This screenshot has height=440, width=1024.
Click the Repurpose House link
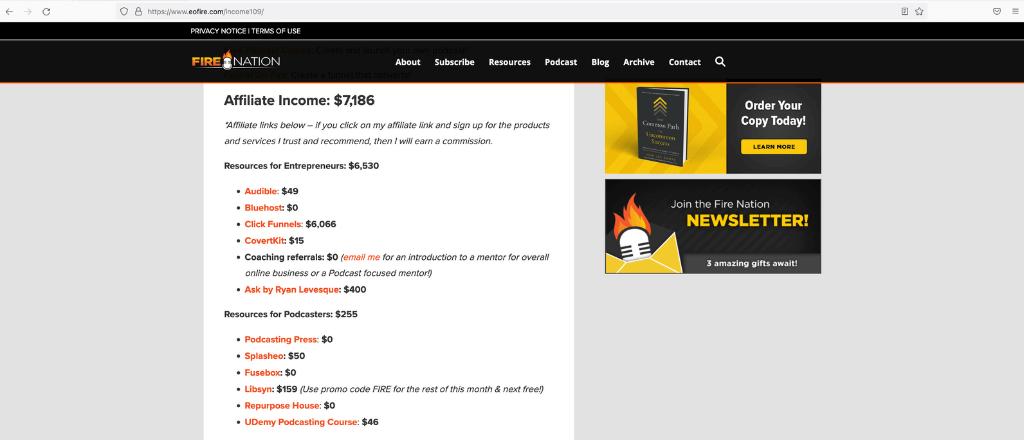(x=283, y=405)
